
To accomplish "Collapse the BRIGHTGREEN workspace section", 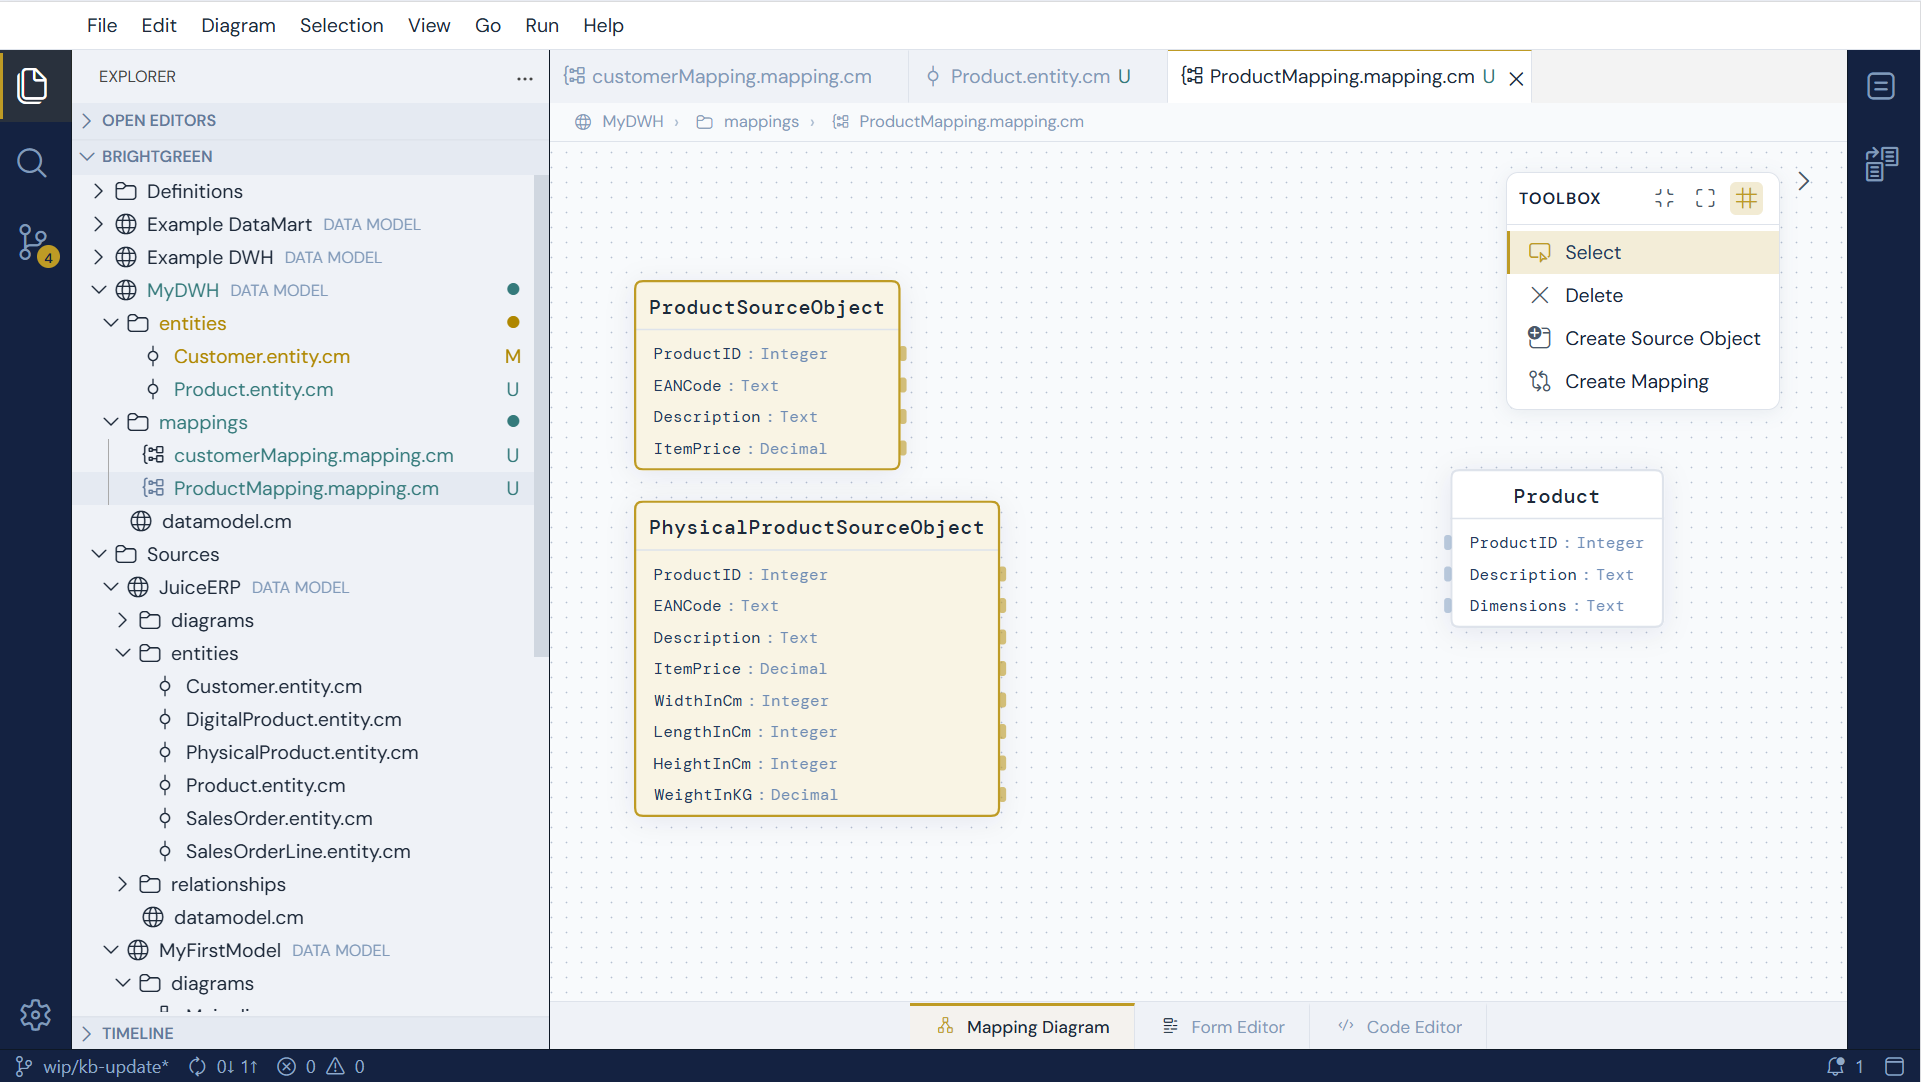I will click(x=310, y=157).
